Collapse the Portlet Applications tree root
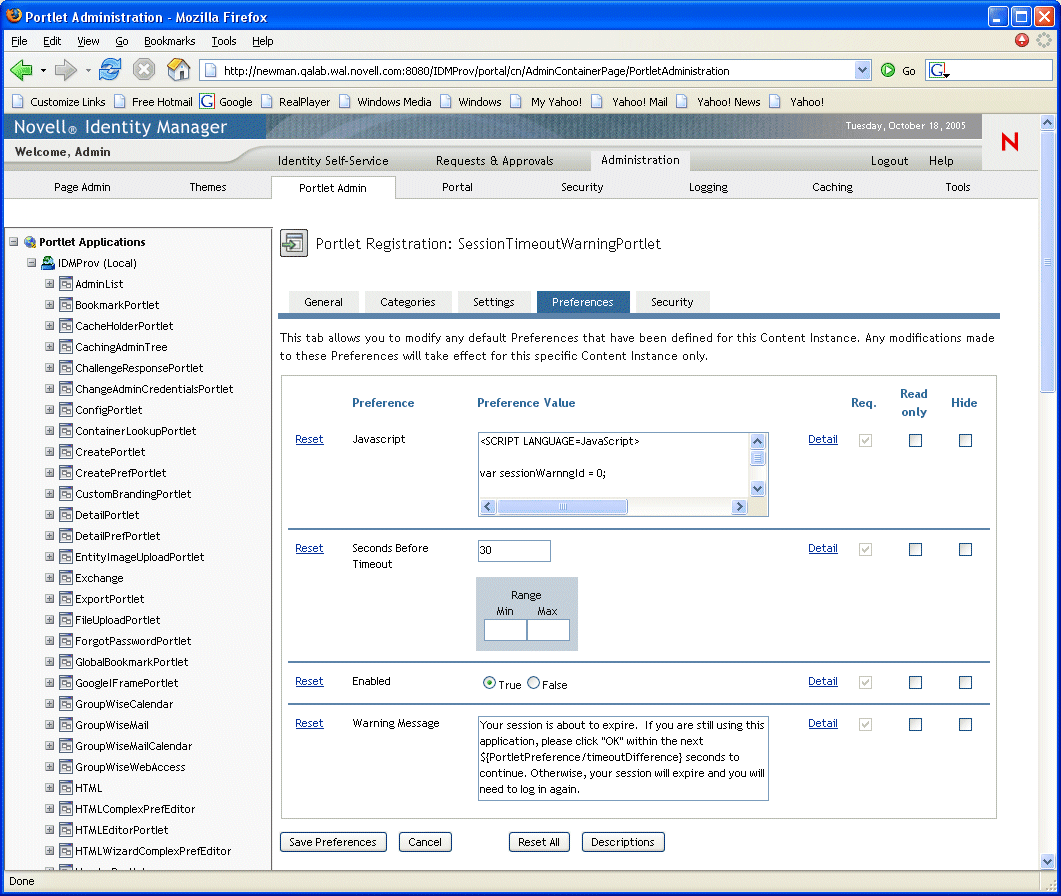The width and height of the screenshot is (1061, 896). coord(14,242)
